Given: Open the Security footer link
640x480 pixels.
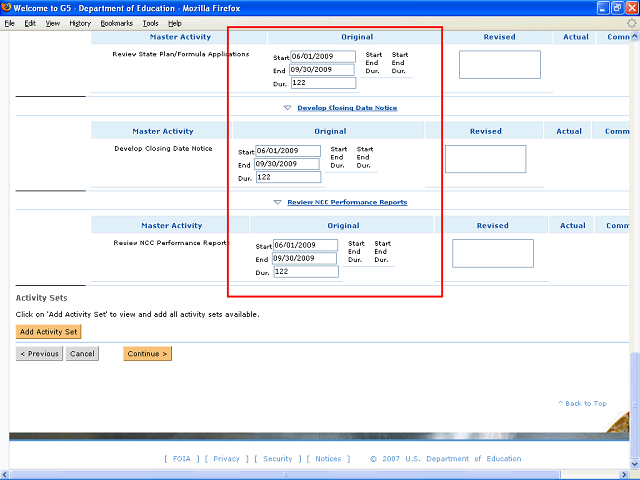Looking at the screenshot, I should coord(278,459).
